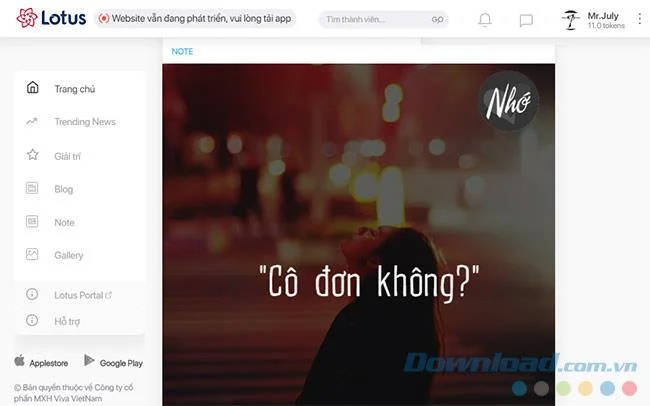
Task: Click the Tìm thành viên search field
Action: [375, 19]
